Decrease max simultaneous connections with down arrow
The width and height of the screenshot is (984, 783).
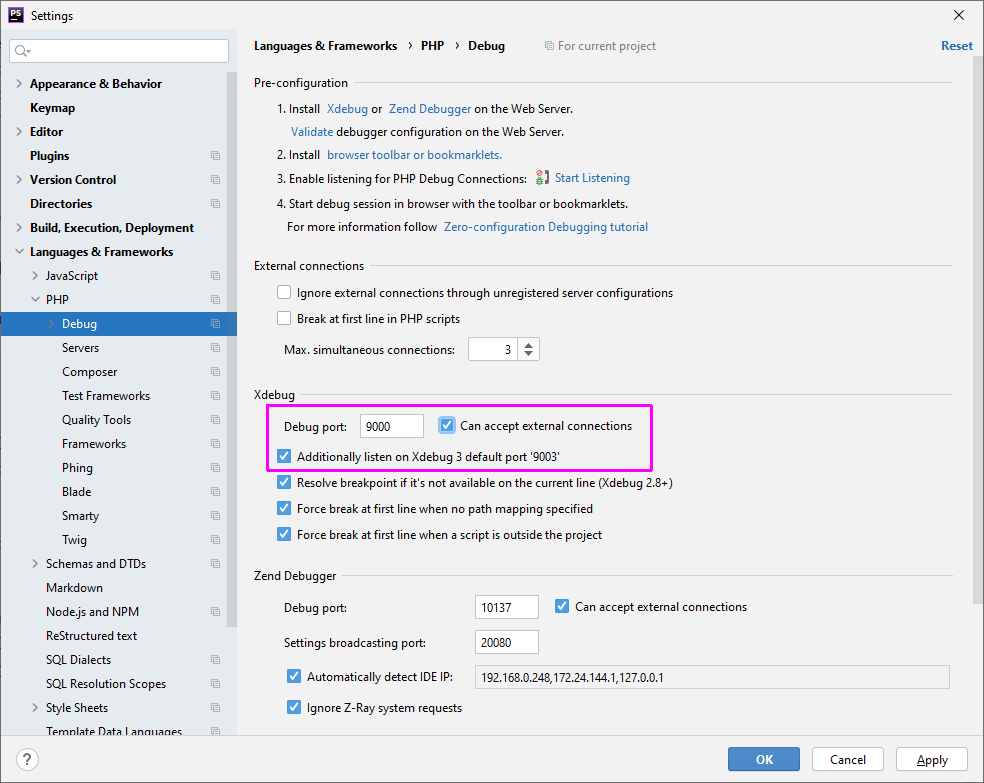[x=528, y=354]
